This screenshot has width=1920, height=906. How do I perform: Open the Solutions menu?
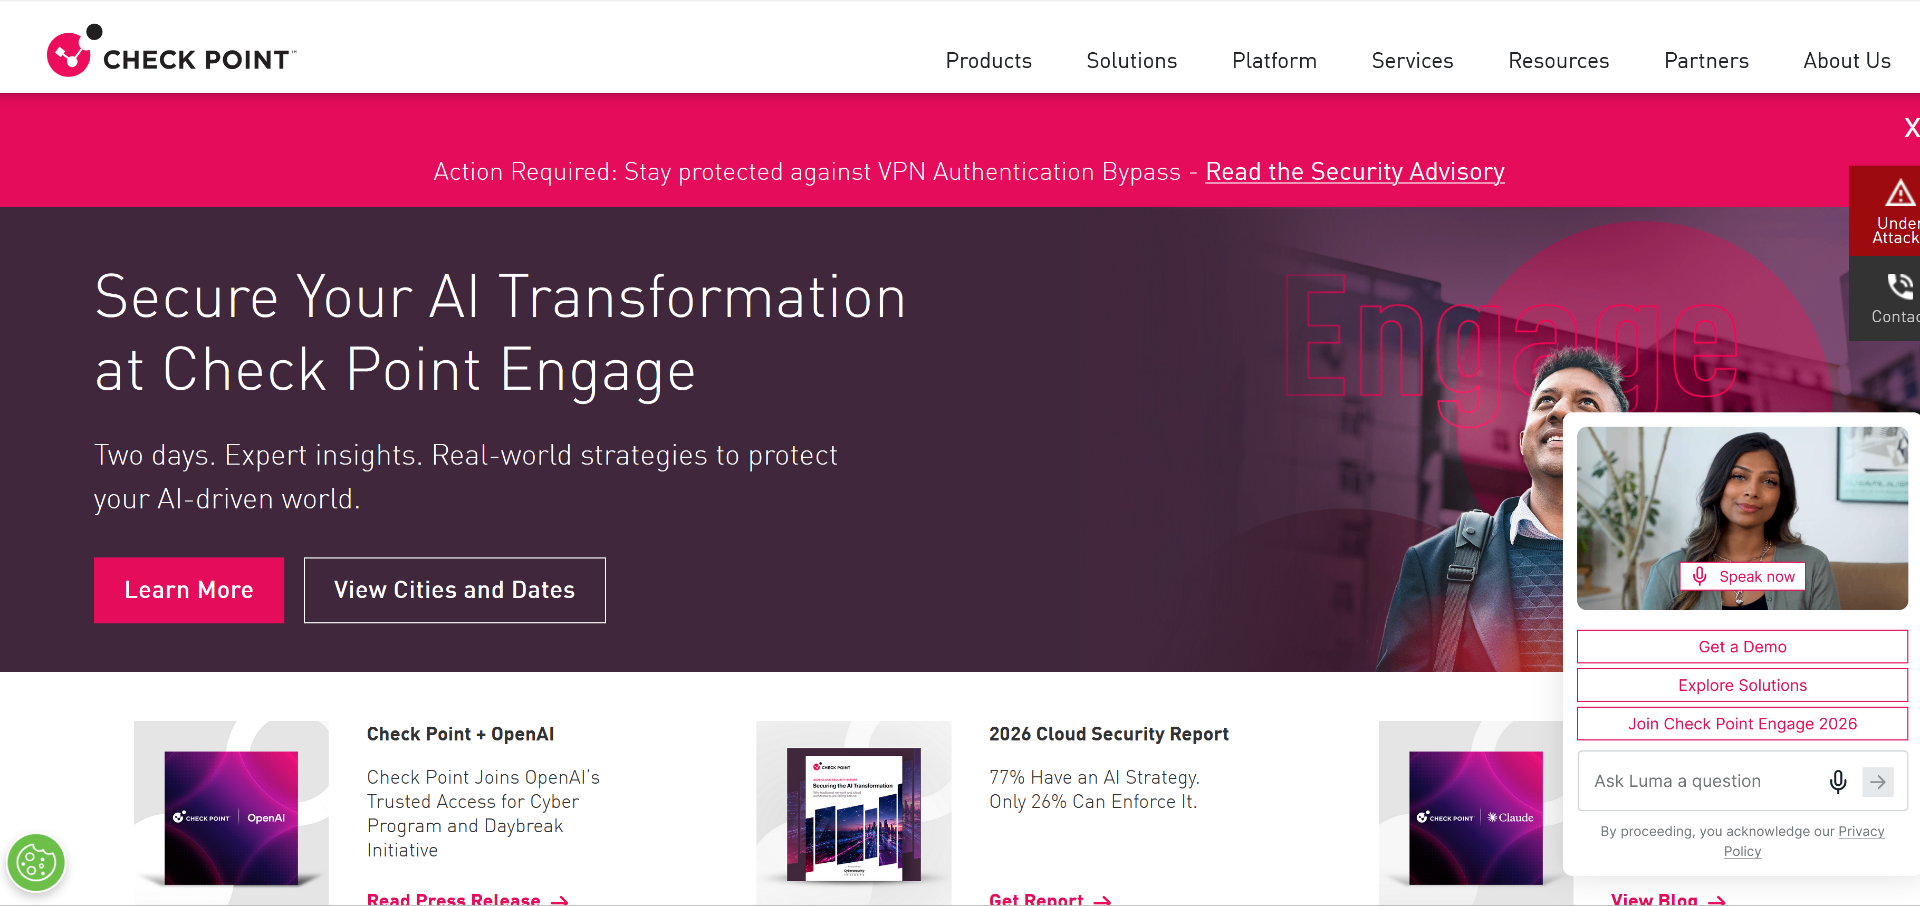[x=1131, y=61]
